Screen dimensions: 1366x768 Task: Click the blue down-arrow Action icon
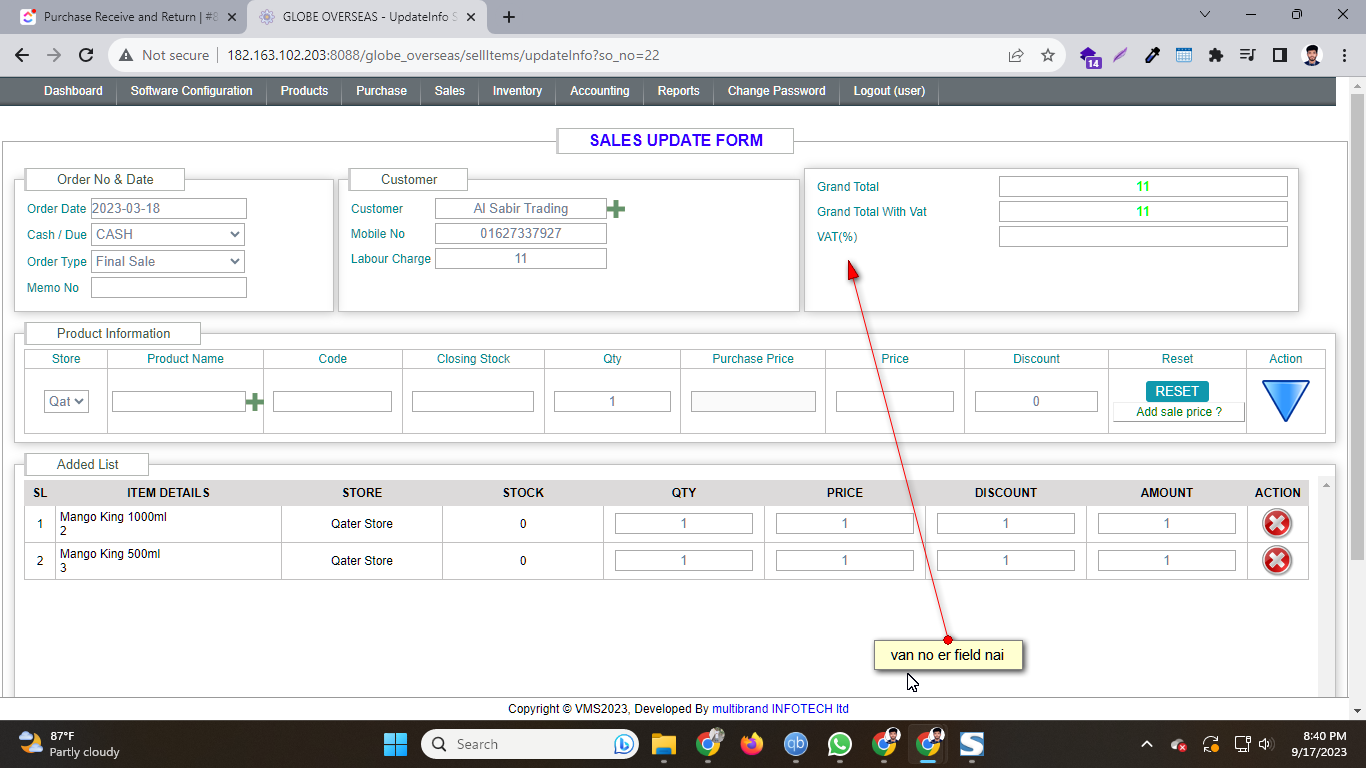[x=1285, y=400]
